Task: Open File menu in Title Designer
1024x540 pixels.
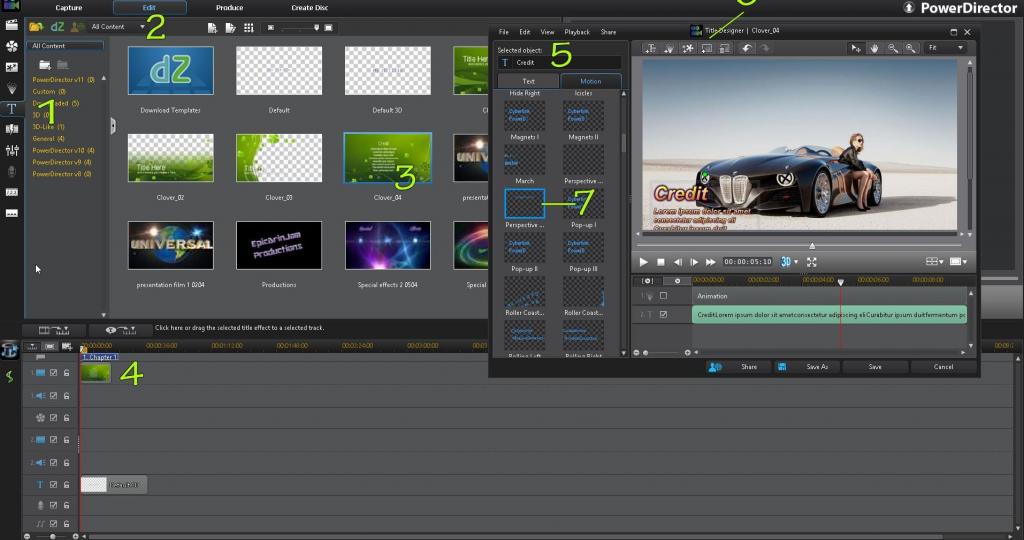Action: pos(504,32)
